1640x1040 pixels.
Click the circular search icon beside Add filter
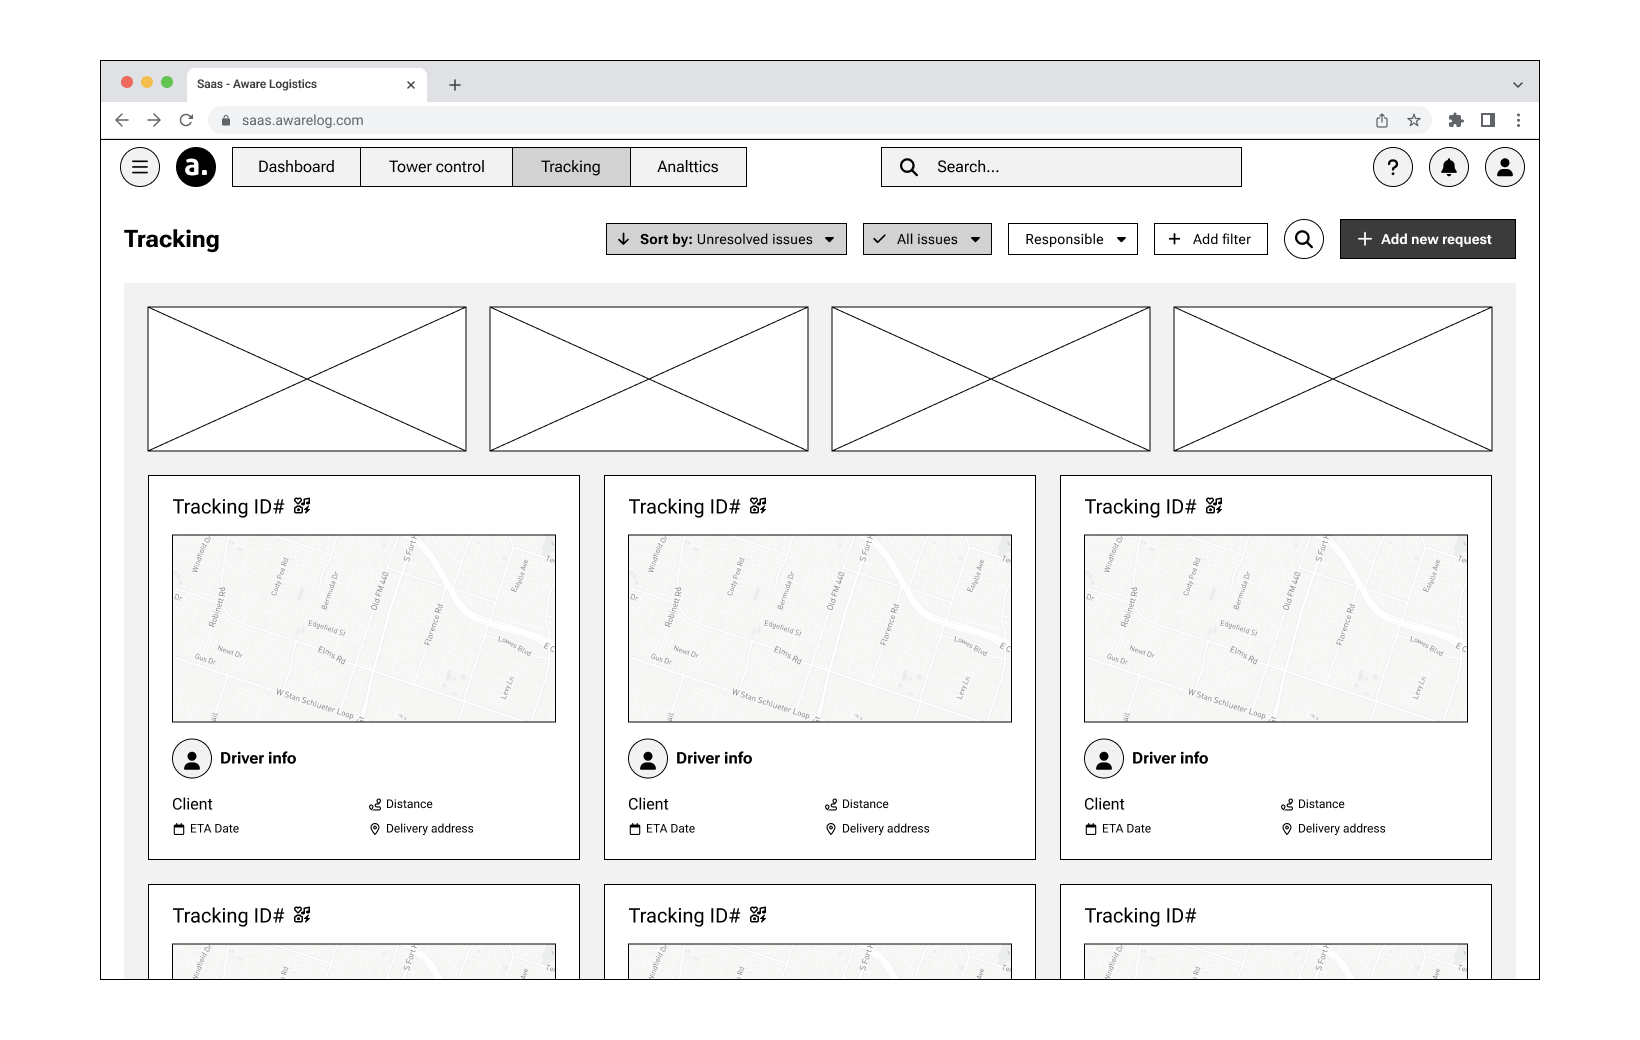point(1304,239)
